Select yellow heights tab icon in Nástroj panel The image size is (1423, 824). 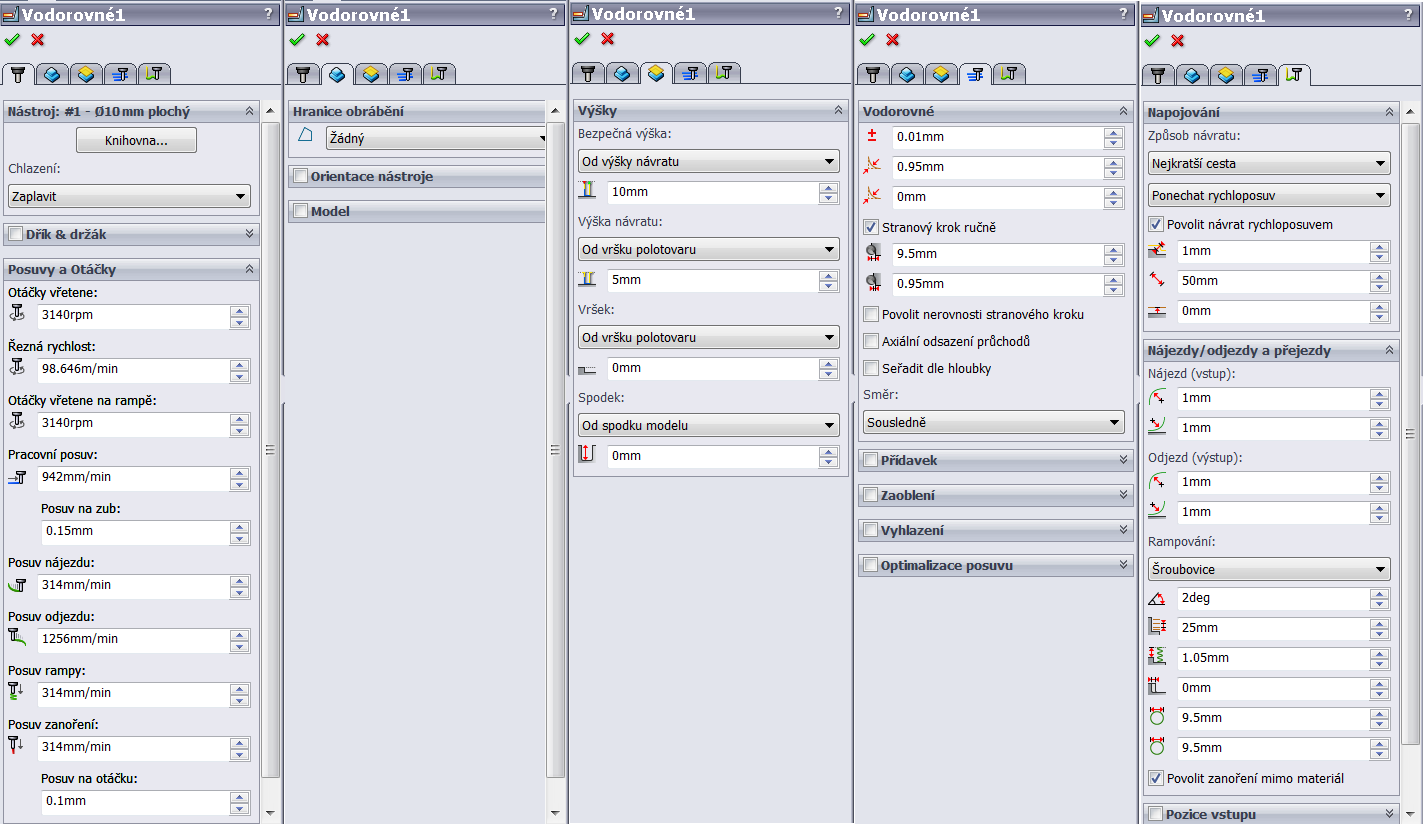tap(87, 74)
